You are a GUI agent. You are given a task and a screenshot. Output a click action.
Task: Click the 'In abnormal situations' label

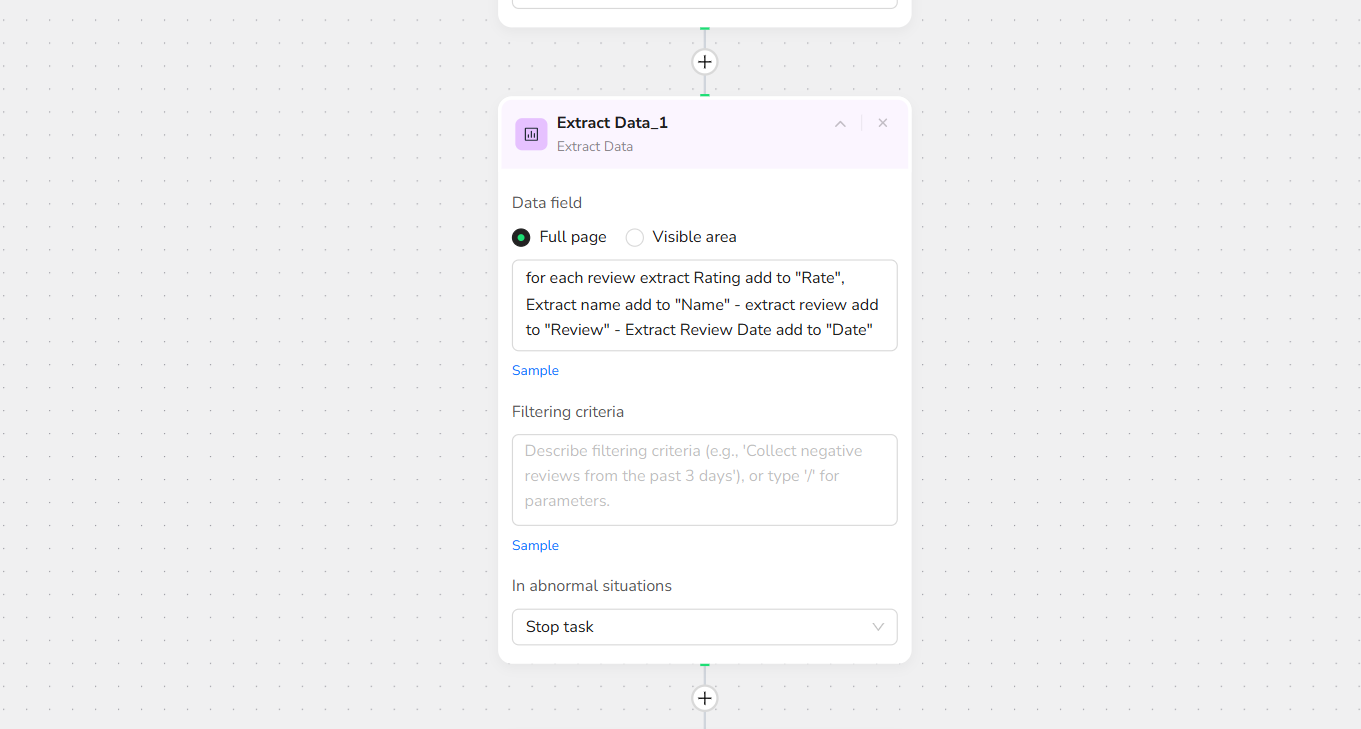click(x=592, y=586)
